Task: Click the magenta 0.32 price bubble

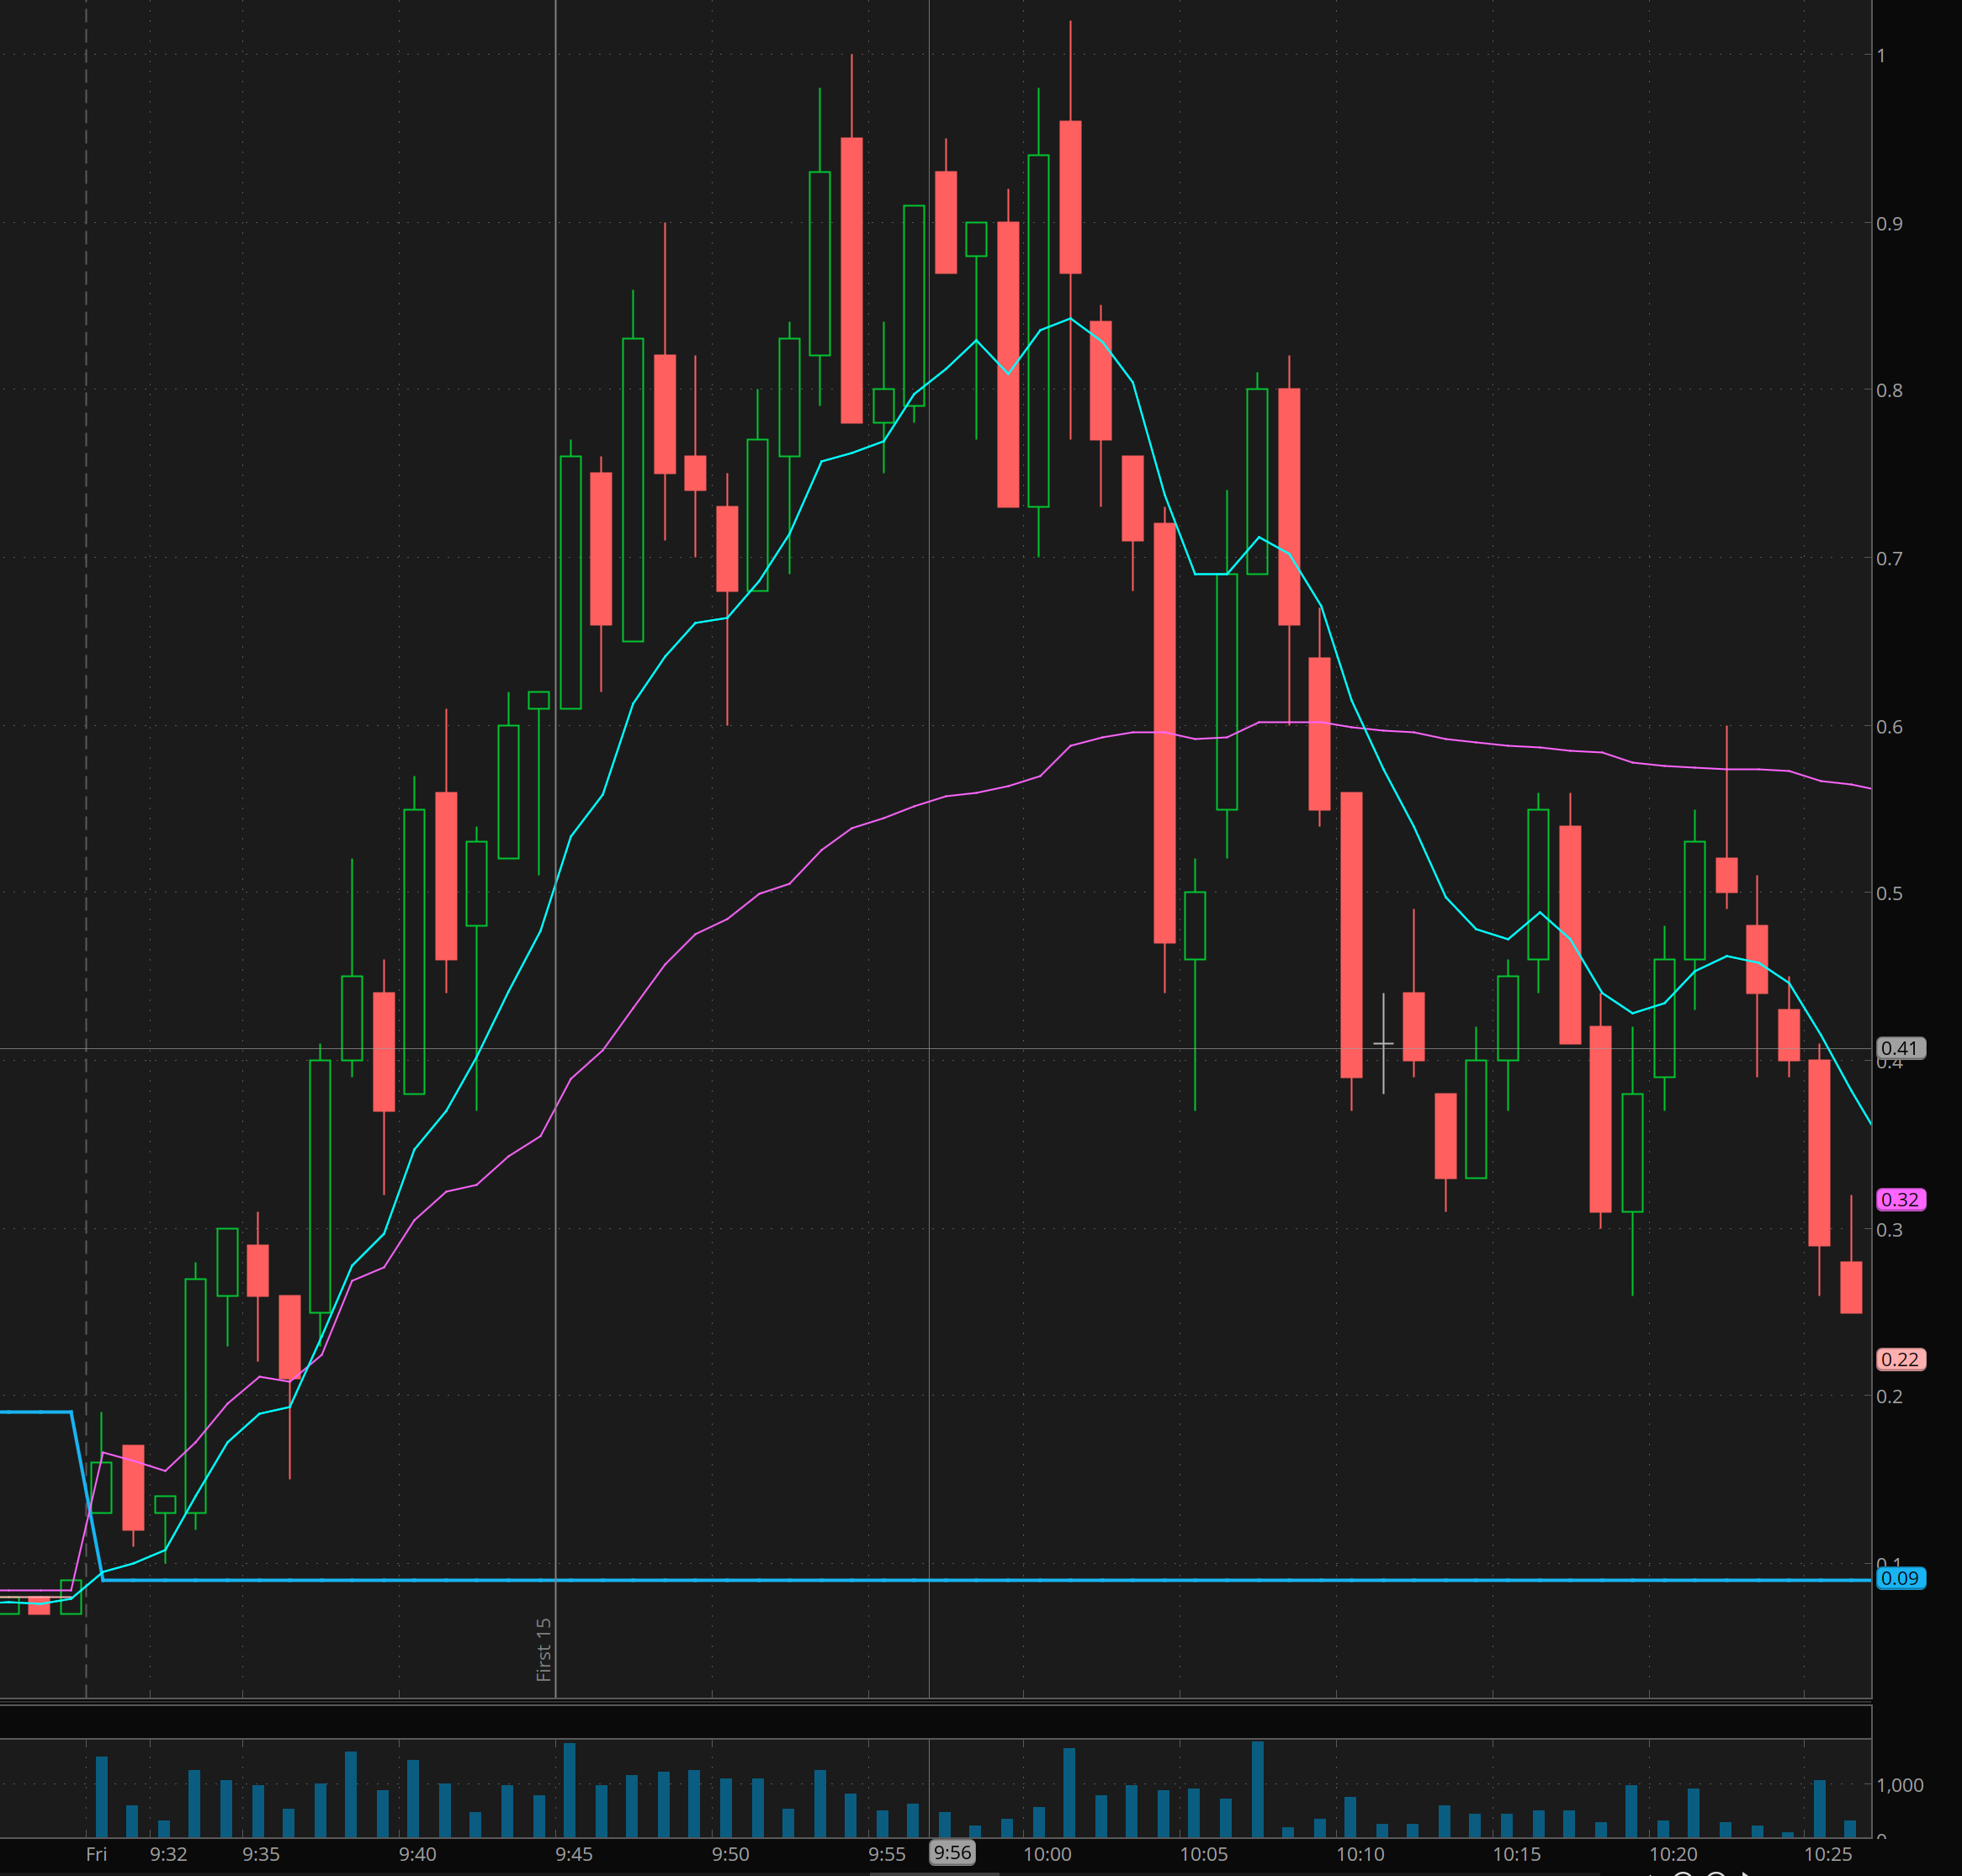Action: point(1899,1199)
